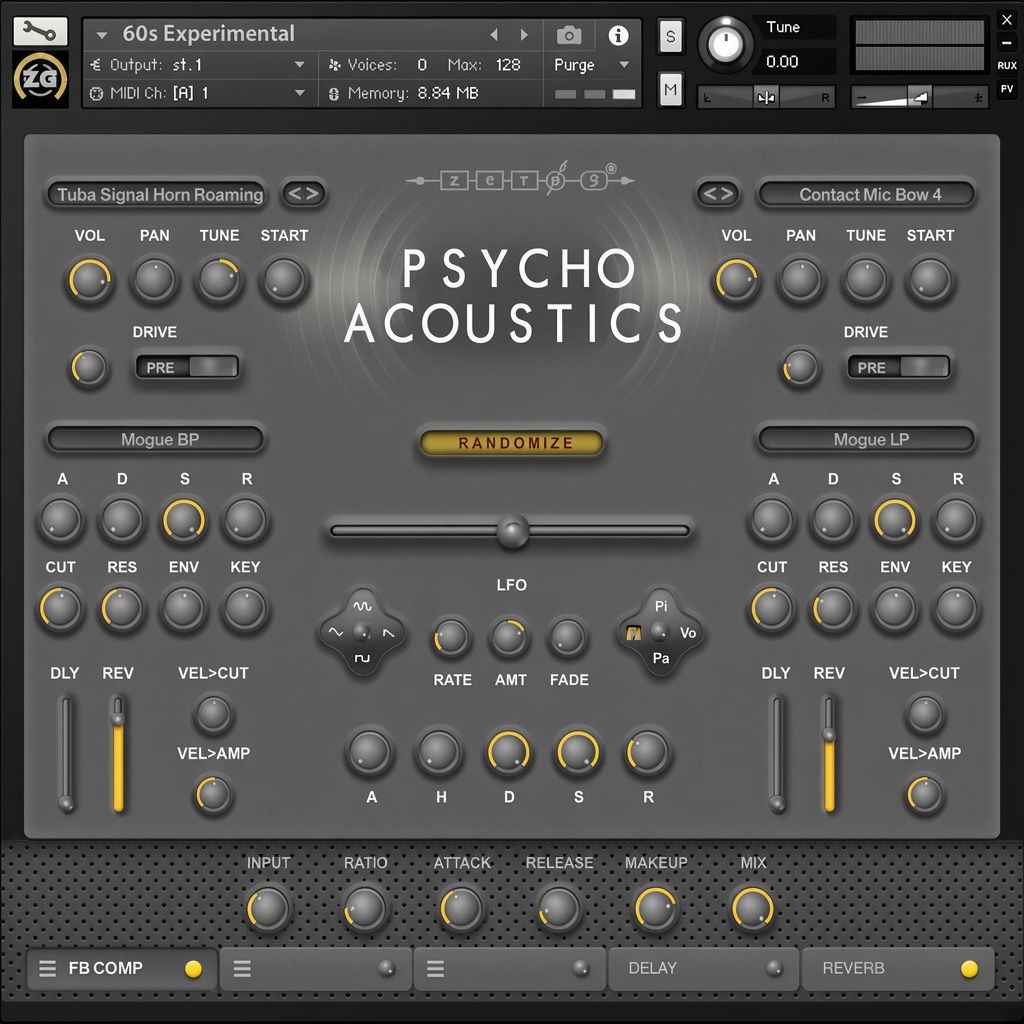Screen dimensions: 1024x1024
Task: Click the PV button in the header
Action: pos(1006,89)
